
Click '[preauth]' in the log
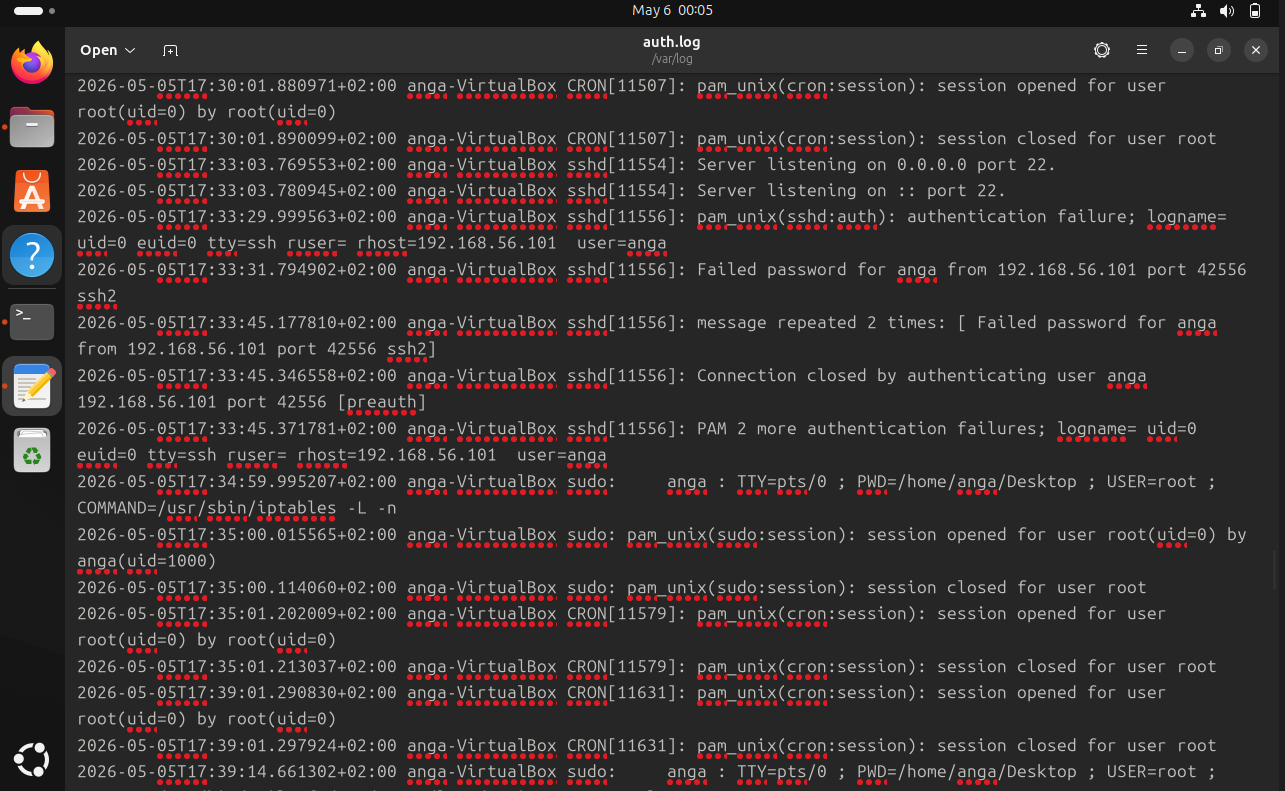pyautogui.click(x=382, y=402)
